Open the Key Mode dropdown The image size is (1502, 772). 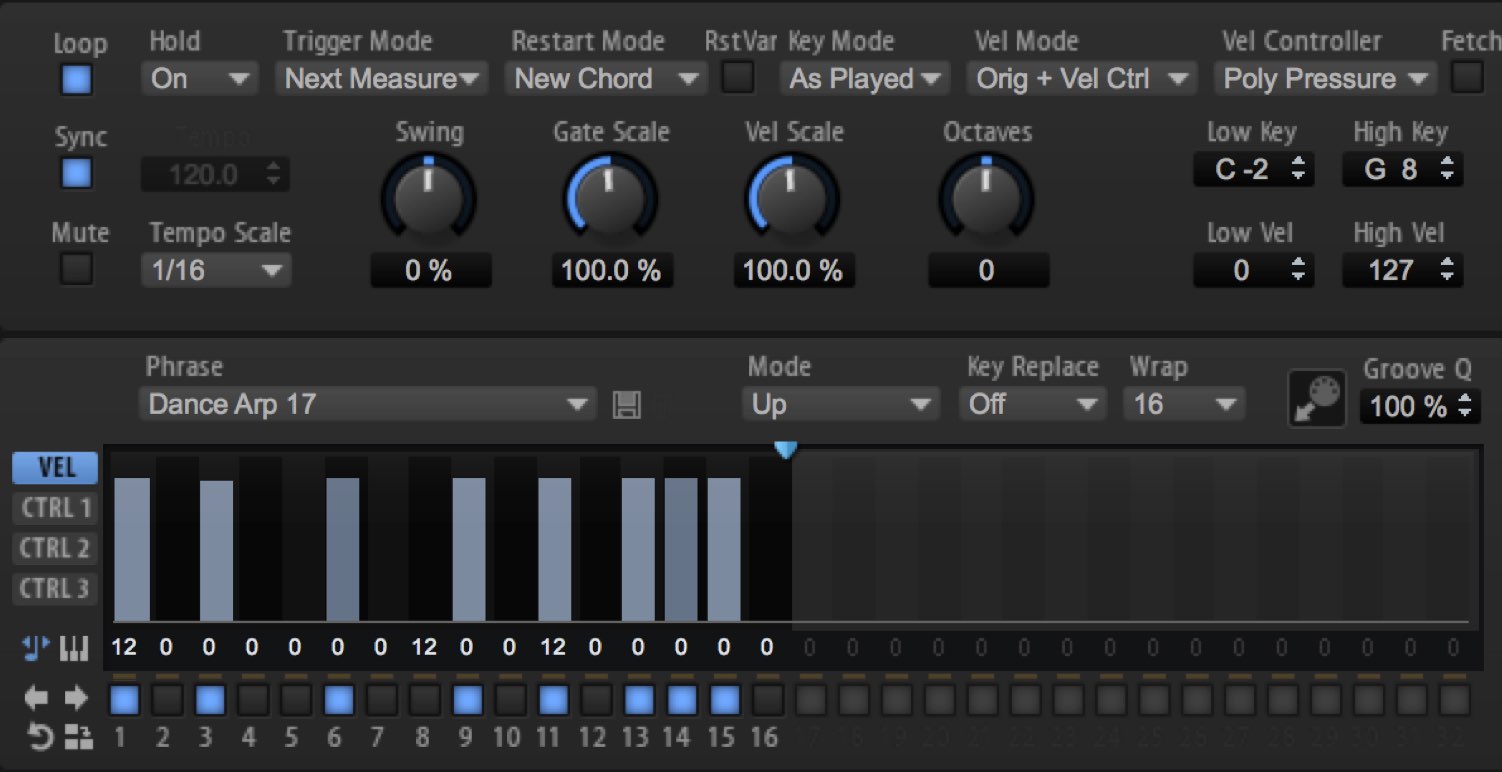coord(865,78)
